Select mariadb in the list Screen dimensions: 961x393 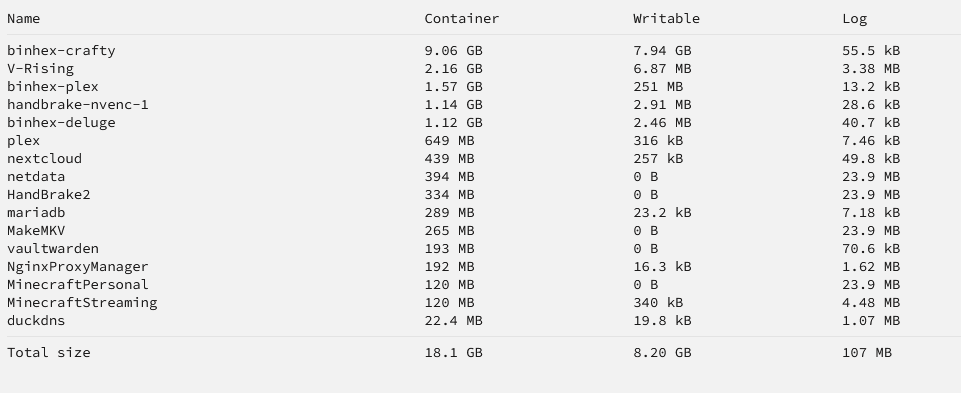(36, 213)
